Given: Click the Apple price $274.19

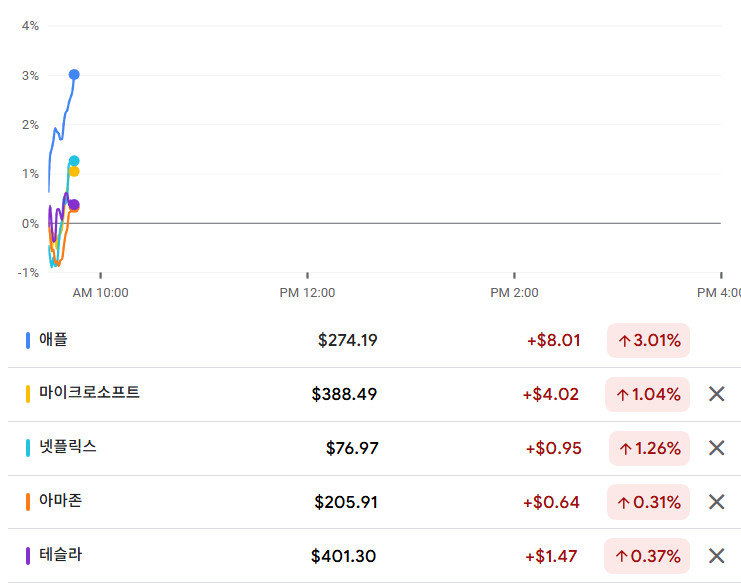Looking at the screenshot, I should (x=347, y=340).
